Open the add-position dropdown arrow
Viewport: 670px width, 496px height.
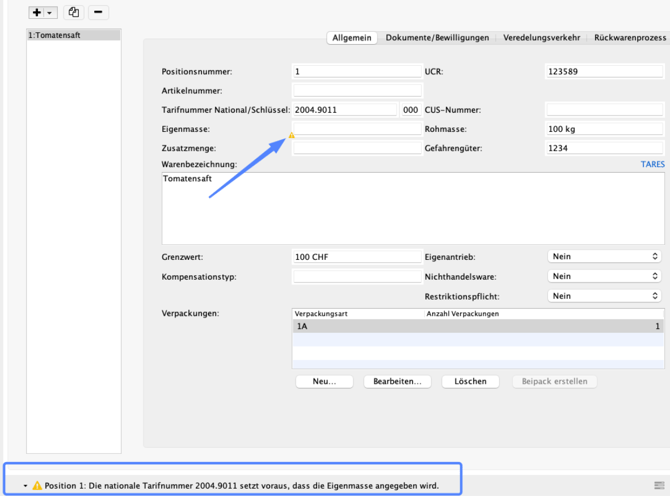coord(50,13)
